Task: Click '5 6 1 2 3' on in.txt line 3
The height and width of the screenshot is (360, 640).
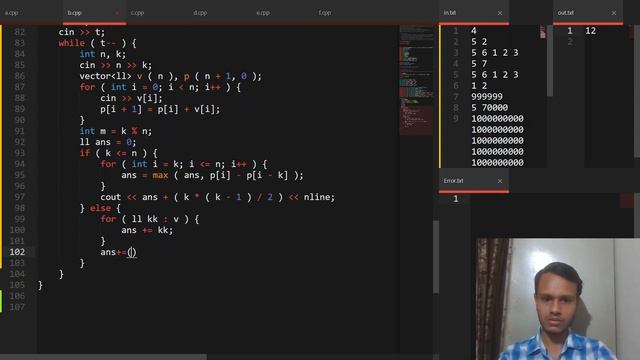Action: click(x=495, y=53)
